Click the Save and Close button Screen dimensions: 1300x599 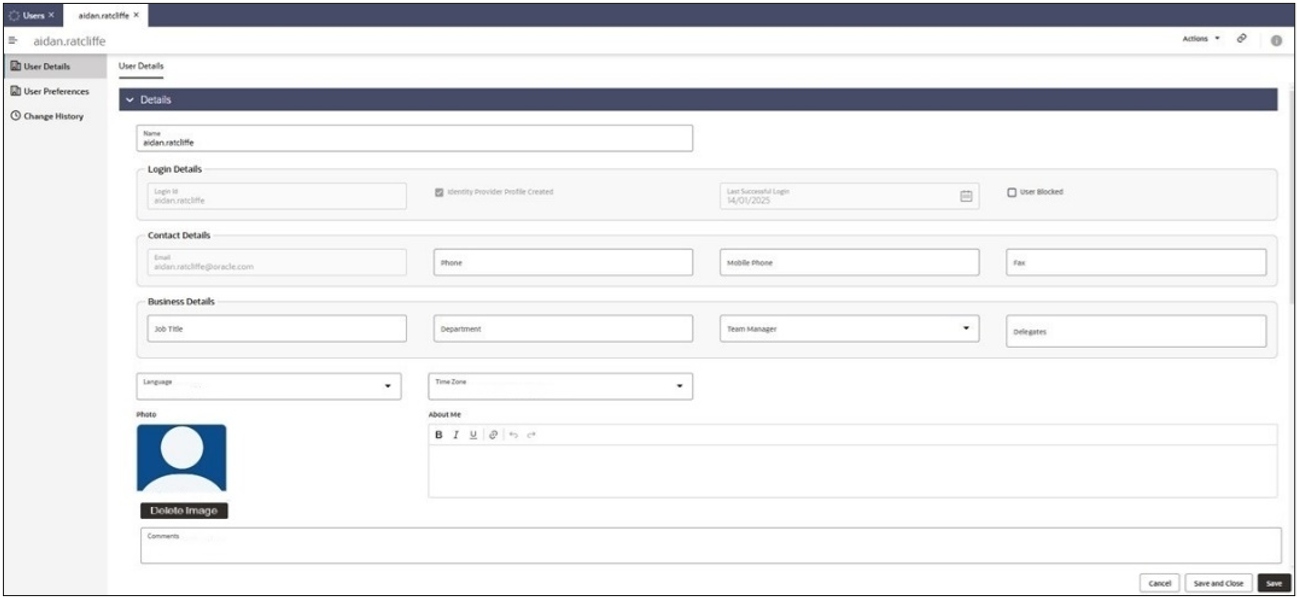click(x=1217, y=583)
